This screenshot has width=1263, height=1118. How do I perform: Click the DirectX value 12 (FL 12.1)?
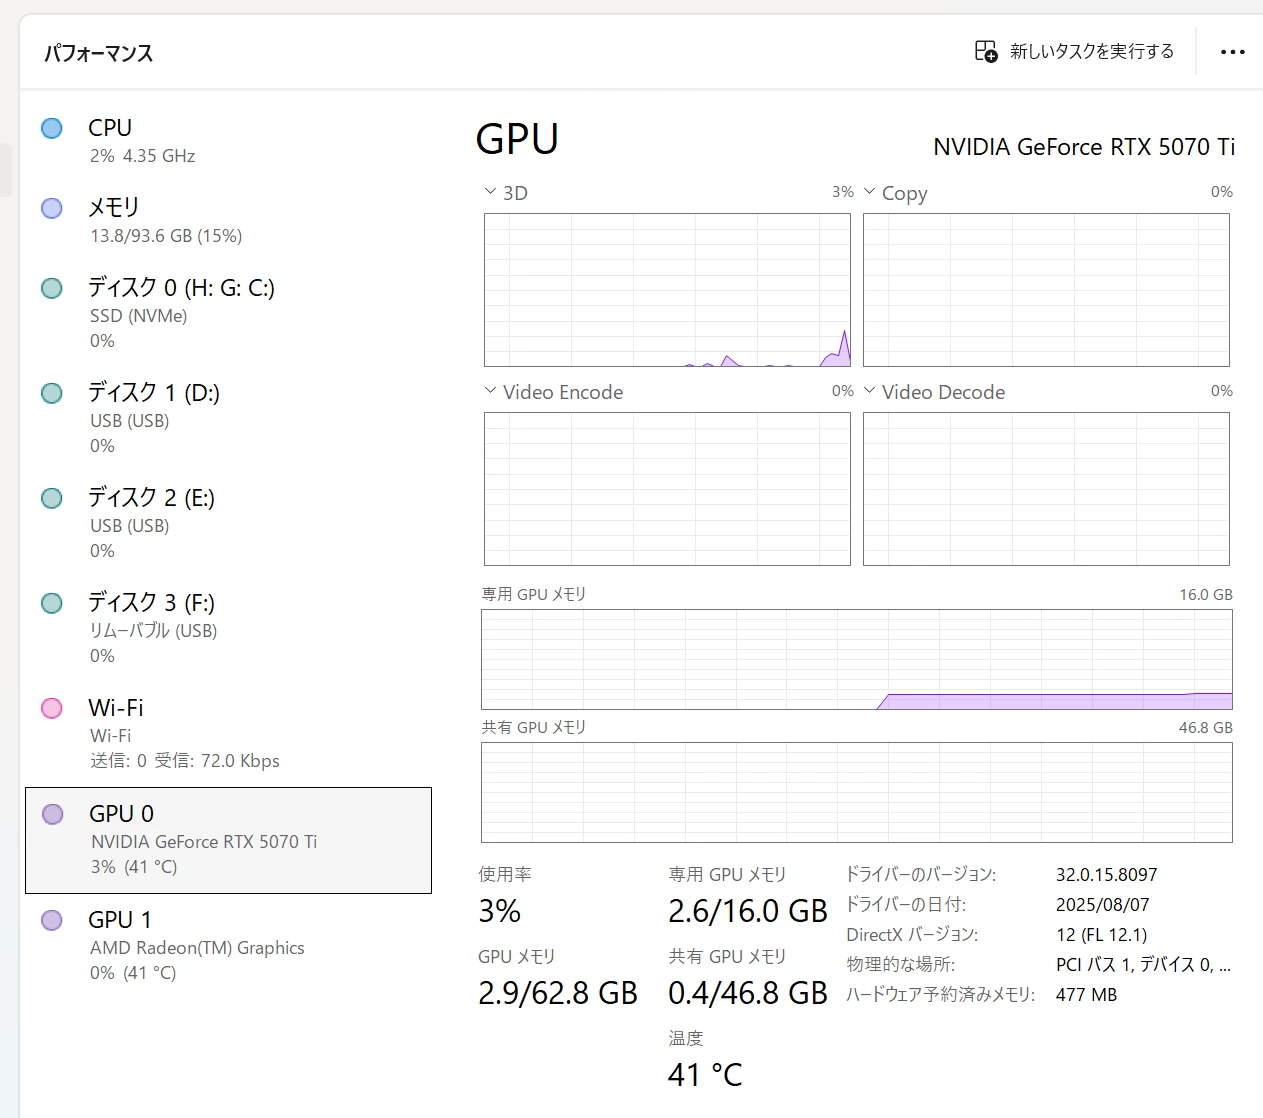click(1102, 934)
